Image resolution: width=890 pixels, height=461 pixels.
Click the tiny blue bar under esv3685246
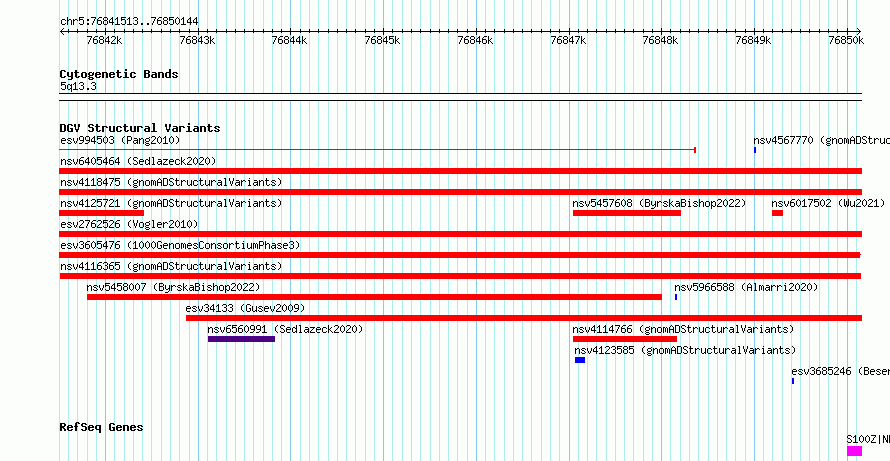click(x=793, y=381)
